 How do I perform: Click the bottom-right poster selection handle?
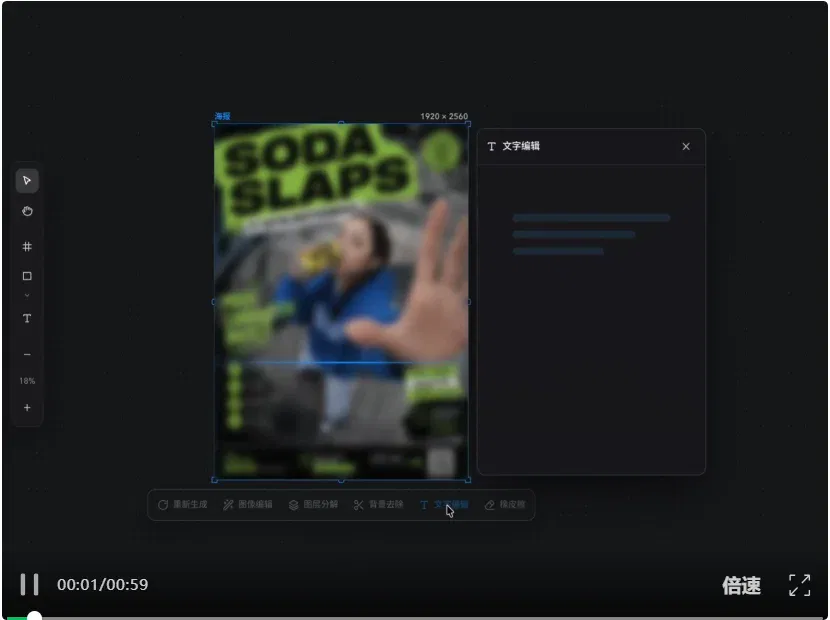coord(468,480)
